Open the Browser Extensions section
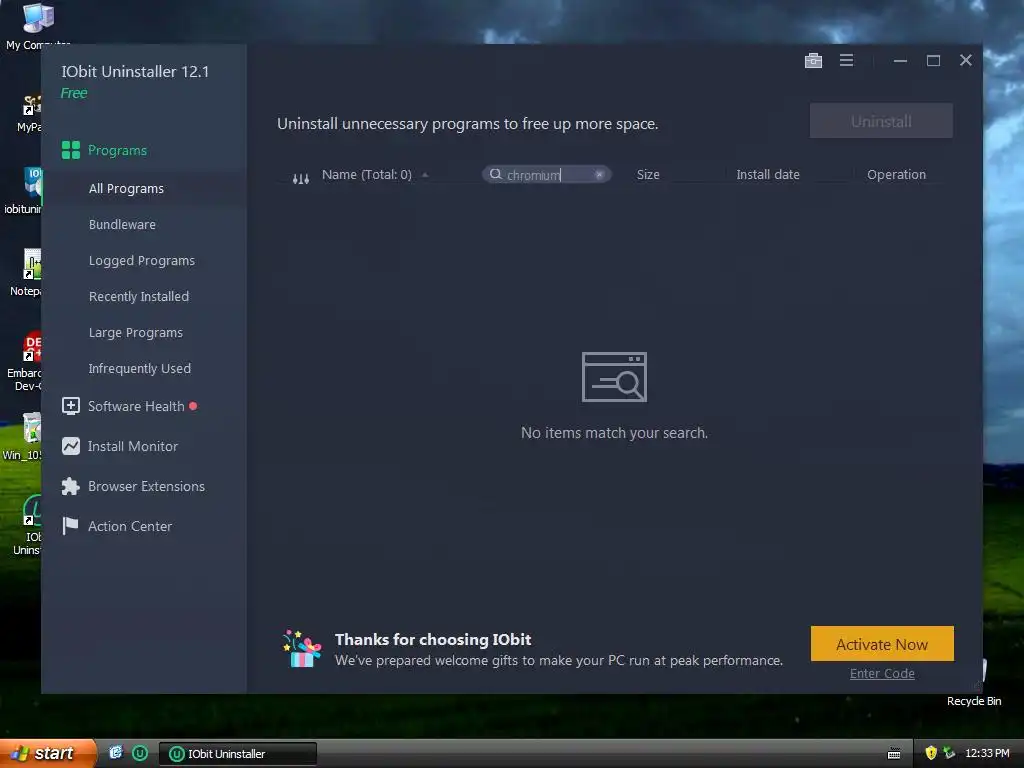 coord(146,487)
